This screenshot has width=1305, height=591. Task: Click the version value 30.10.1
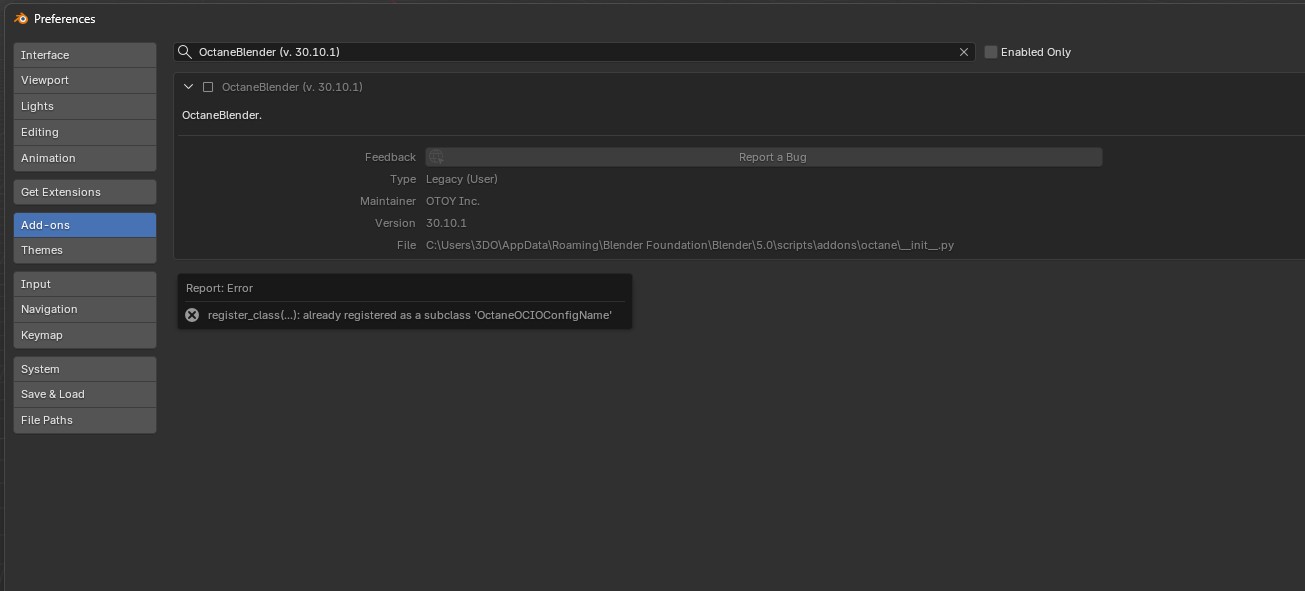(446, 223)
